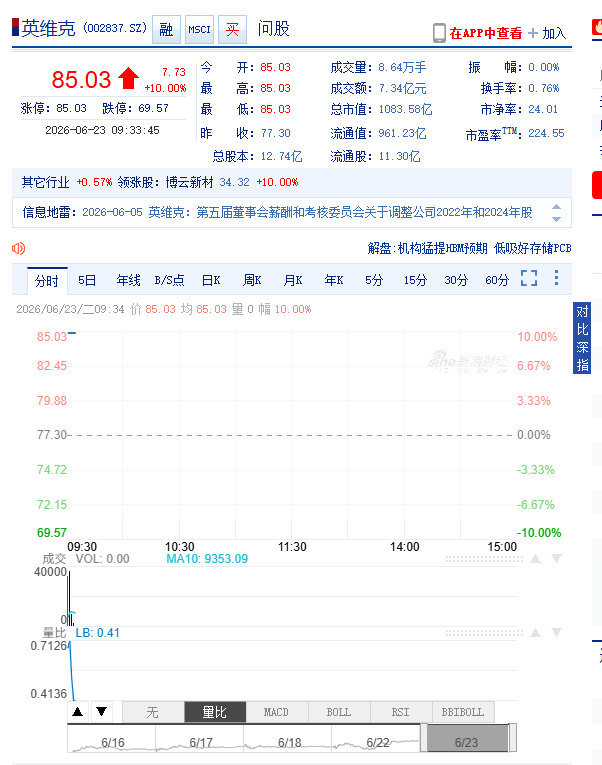This screenshot has height=765, width=602.
Task: Switch to the 5日 chart tab
Action: [87, 280]
